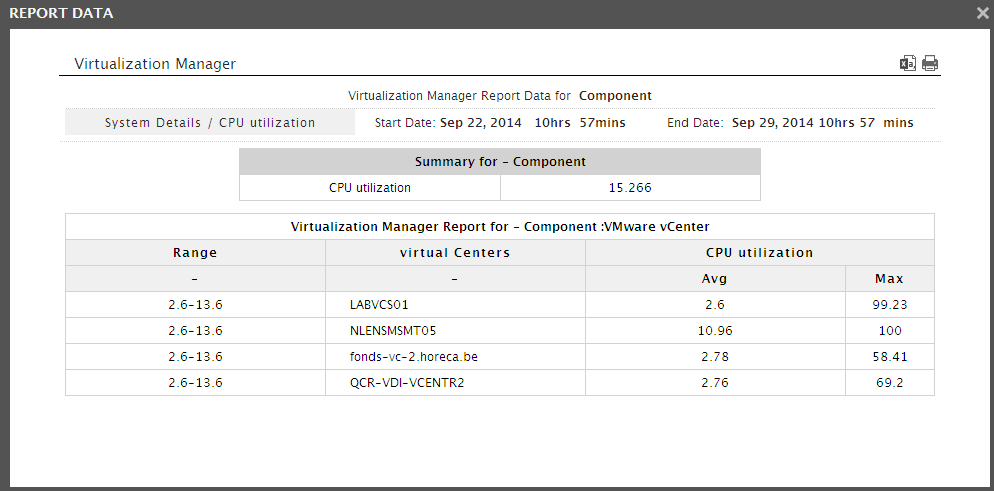994x491 pixels.
Task: Click the Avg value 10.96
Action: 715,331
